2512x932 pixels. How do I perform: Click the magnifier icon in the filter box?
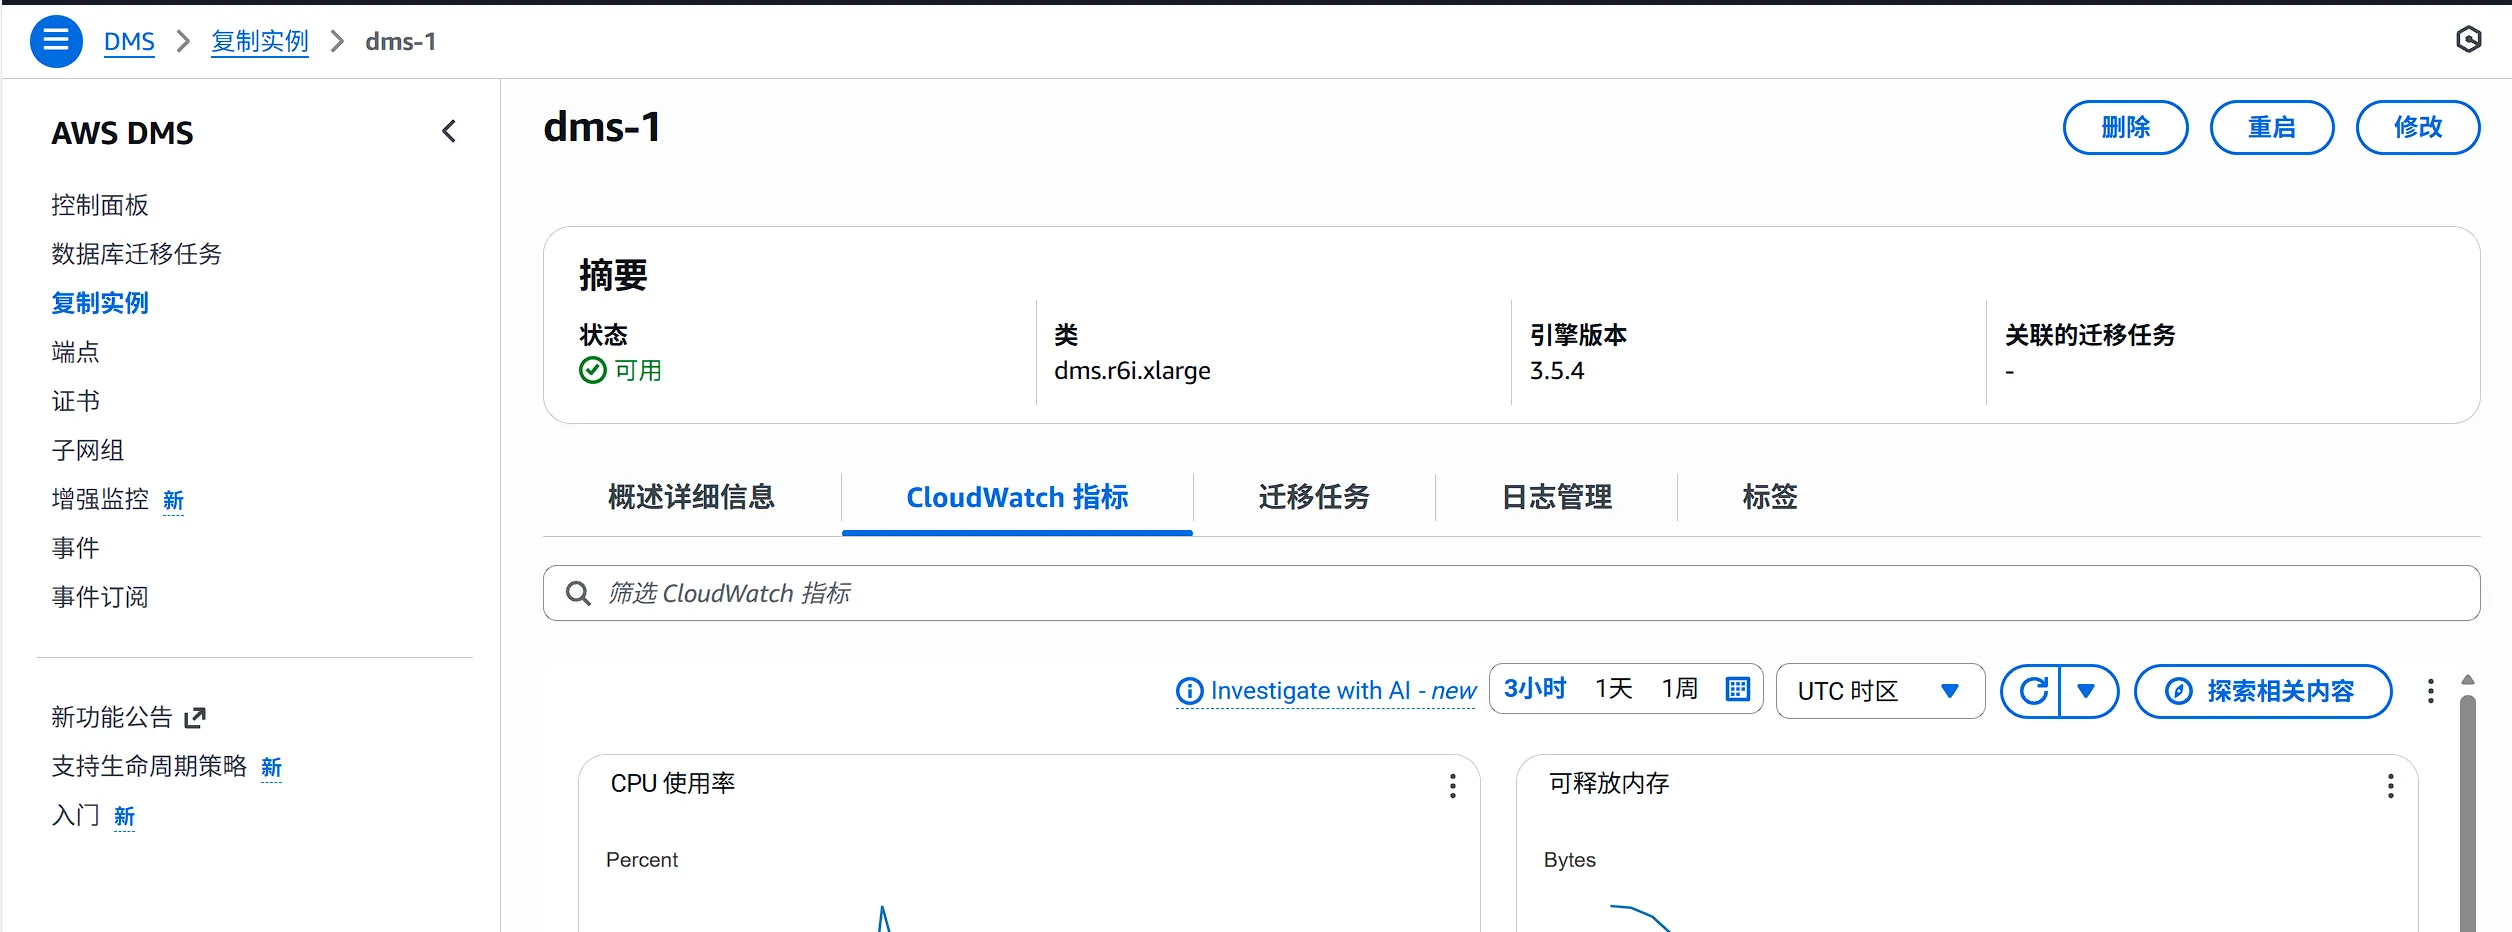click(x=578, y=593)
